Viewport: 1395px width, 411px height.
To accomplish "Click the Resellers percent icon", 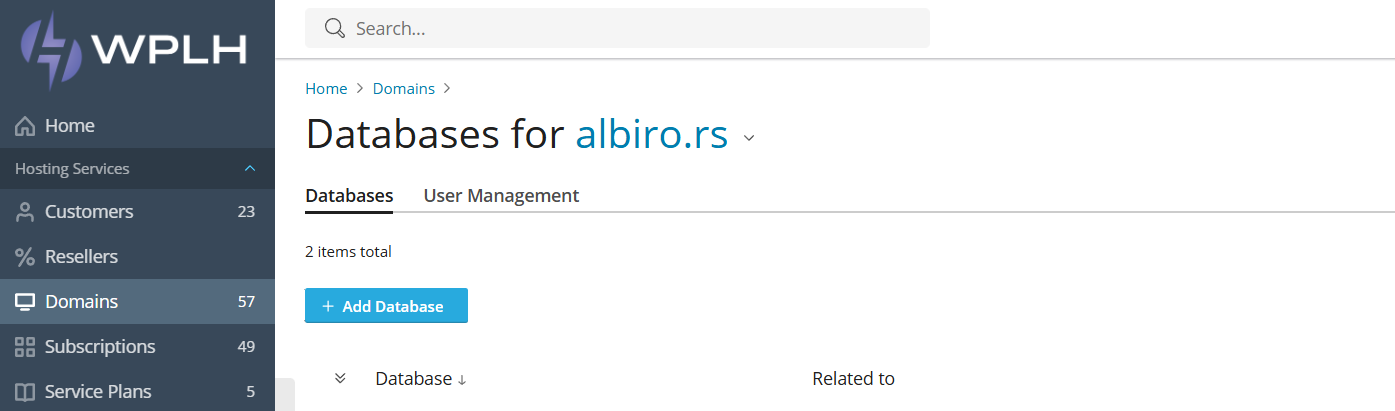I will pyautogui.click(x=25, y=257).
